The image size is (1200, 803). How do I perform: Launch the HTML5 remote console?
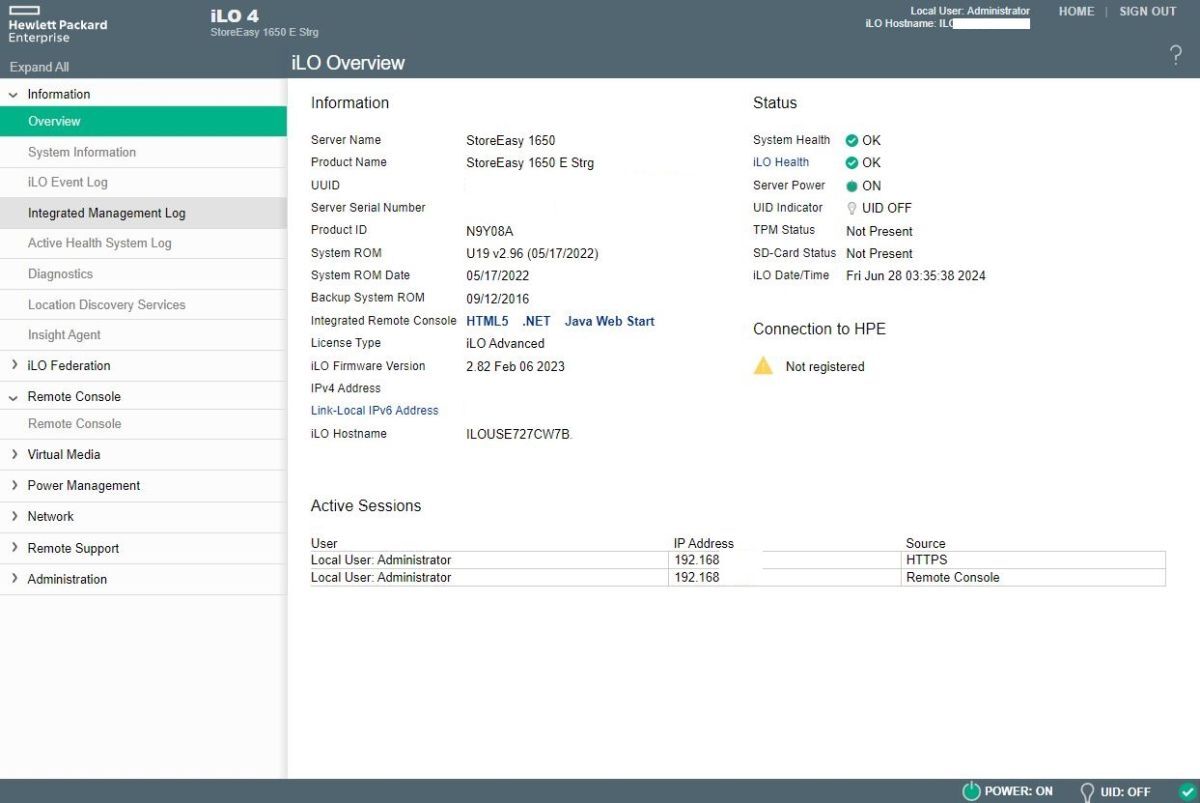487,321
